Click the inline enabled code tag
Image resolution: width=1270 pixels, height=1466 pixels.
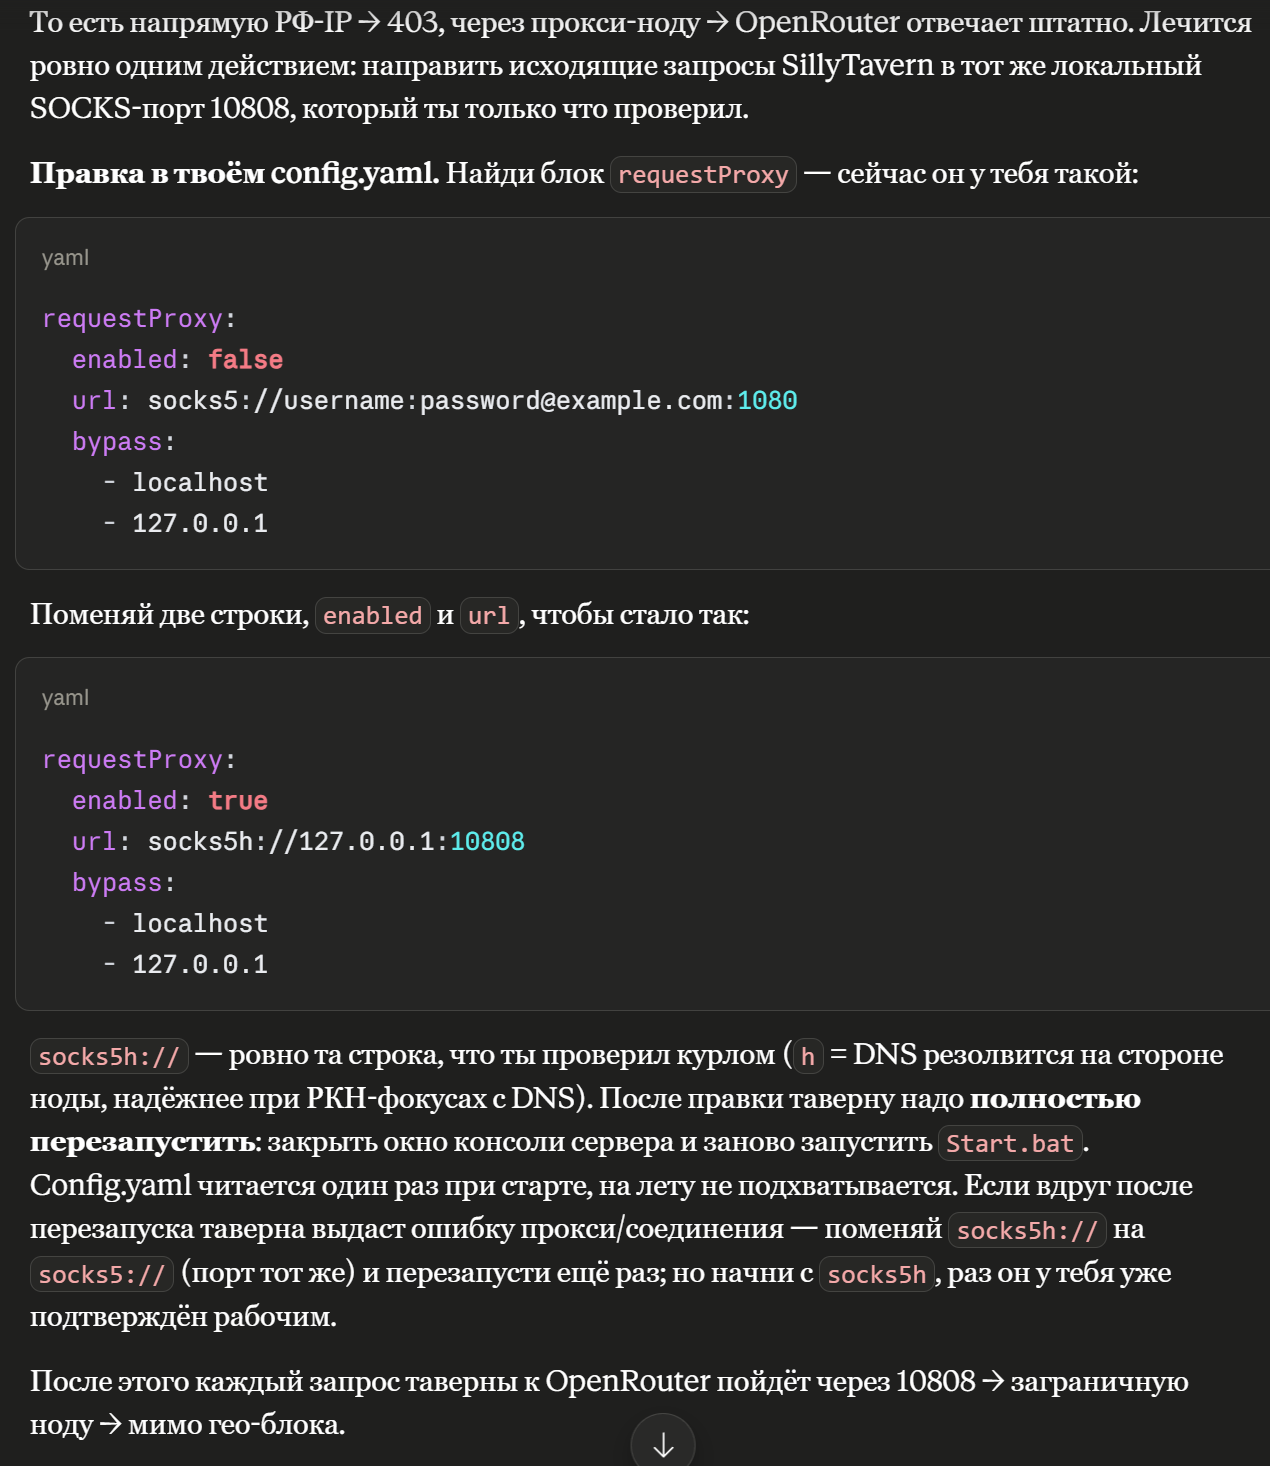click(x=372, y=616)
